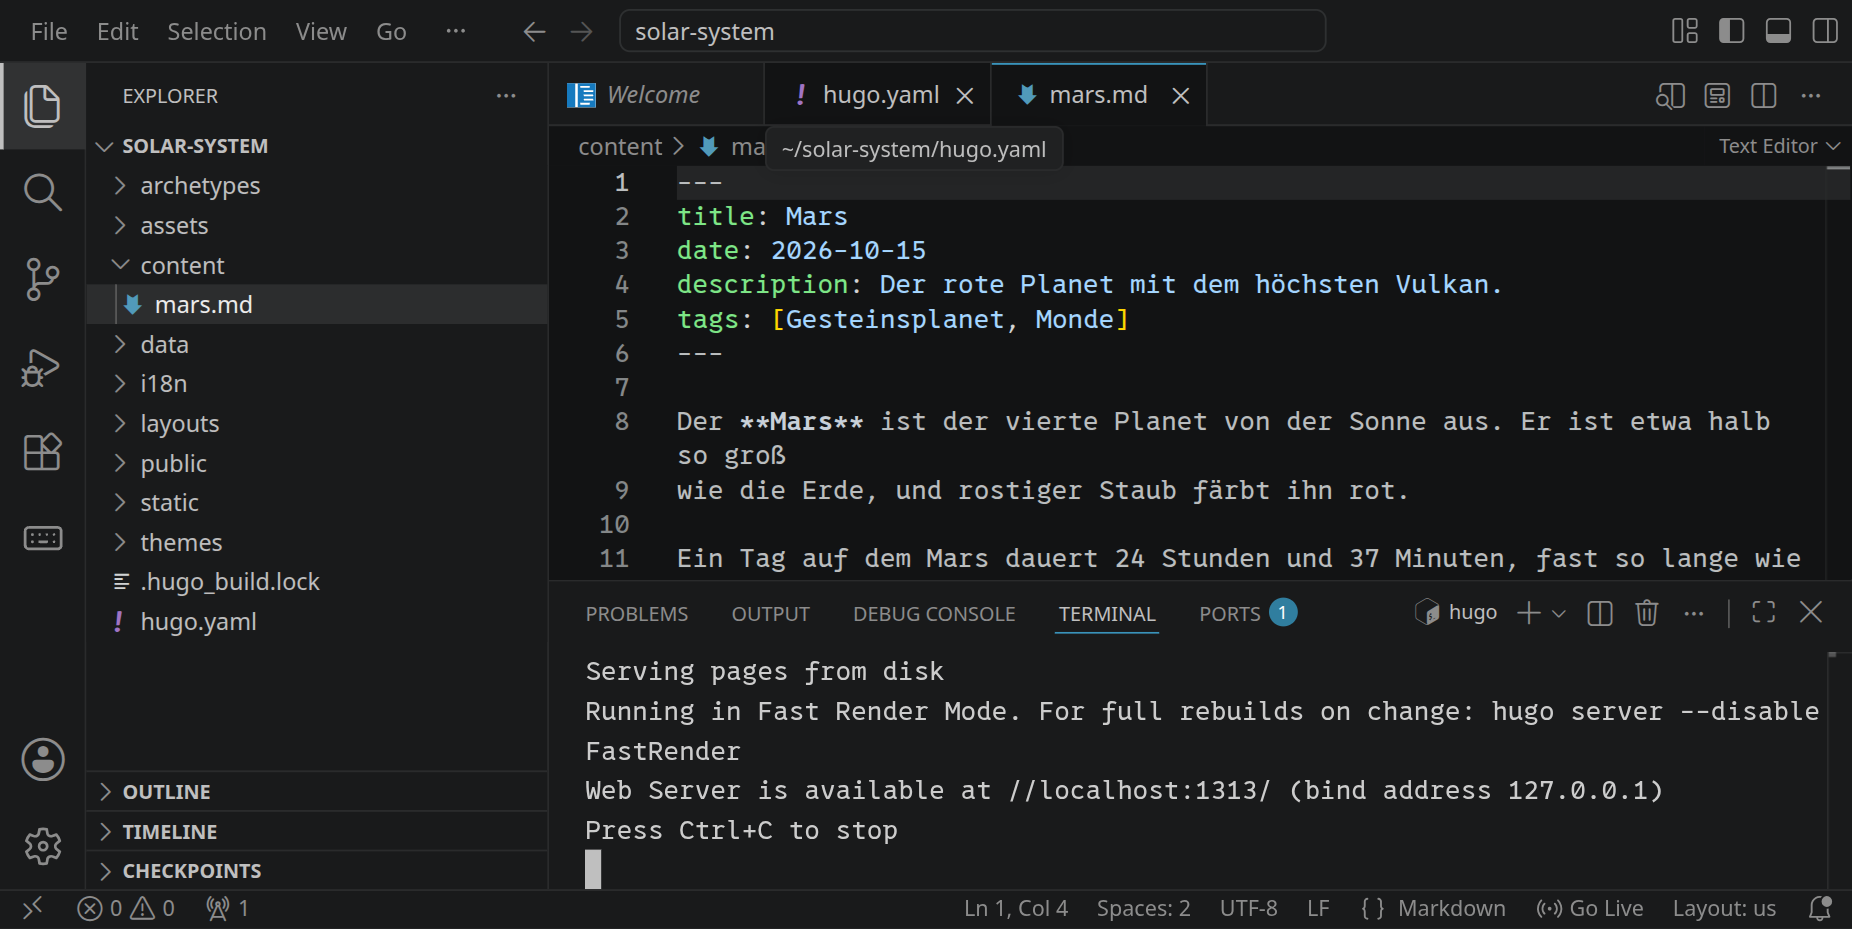Screen dimensions: 1852x929
Task: Open notifications bell in status bar
Action: pos(1821,908)
